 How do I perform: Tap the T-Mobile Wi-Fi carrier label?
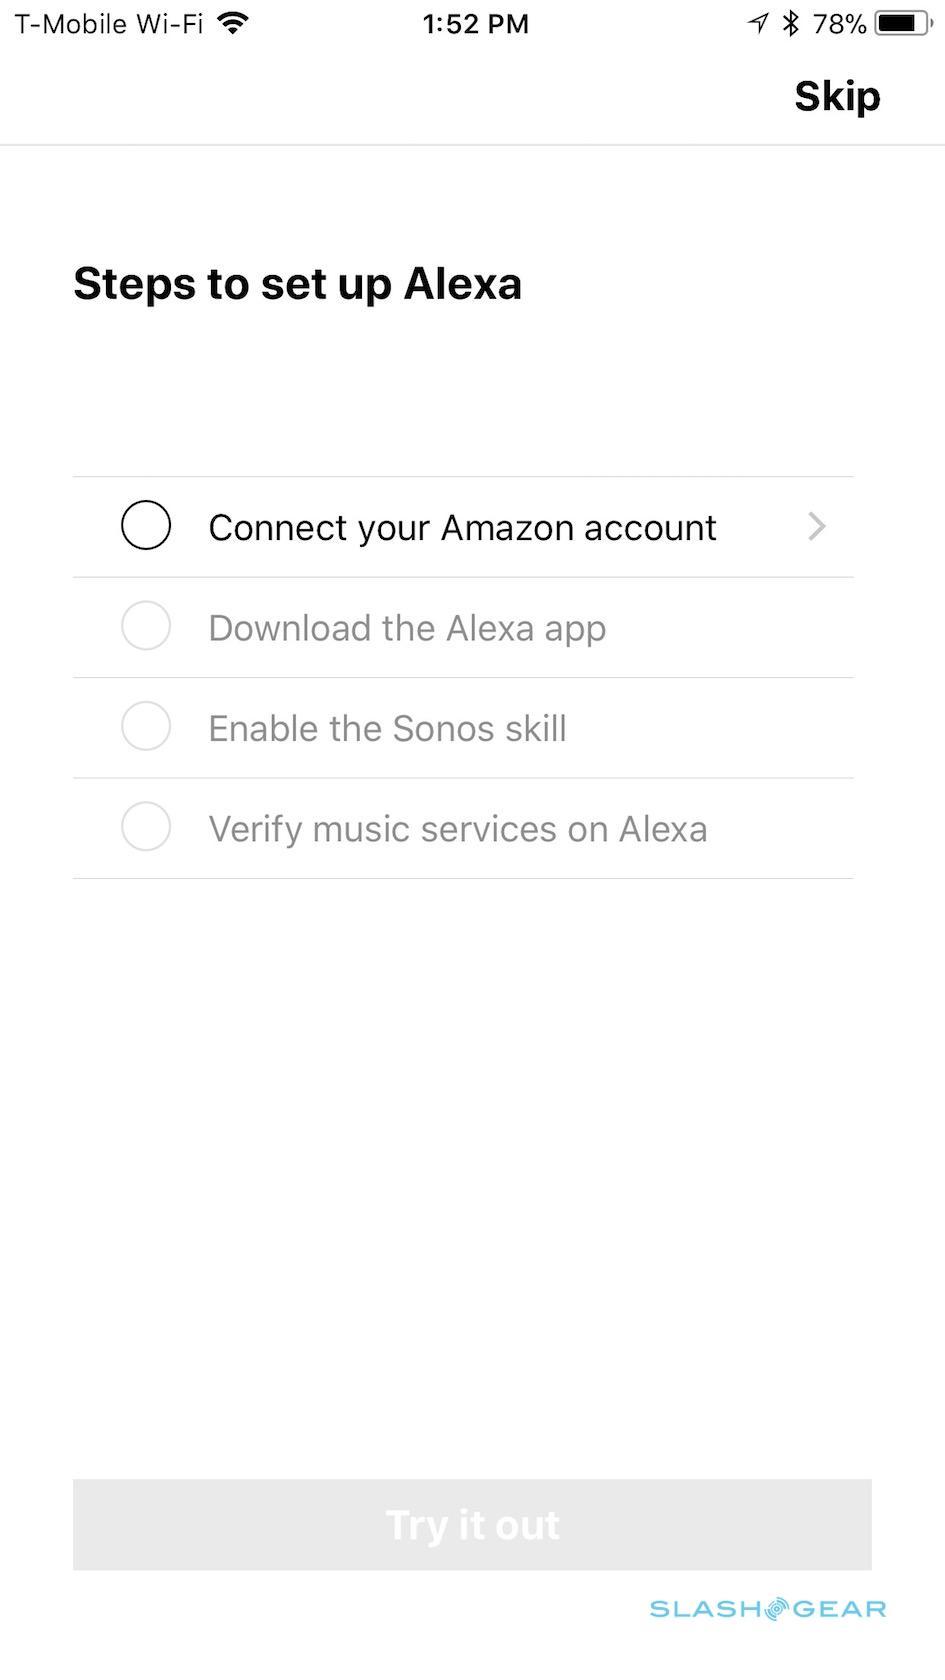(x=108, y=23)
